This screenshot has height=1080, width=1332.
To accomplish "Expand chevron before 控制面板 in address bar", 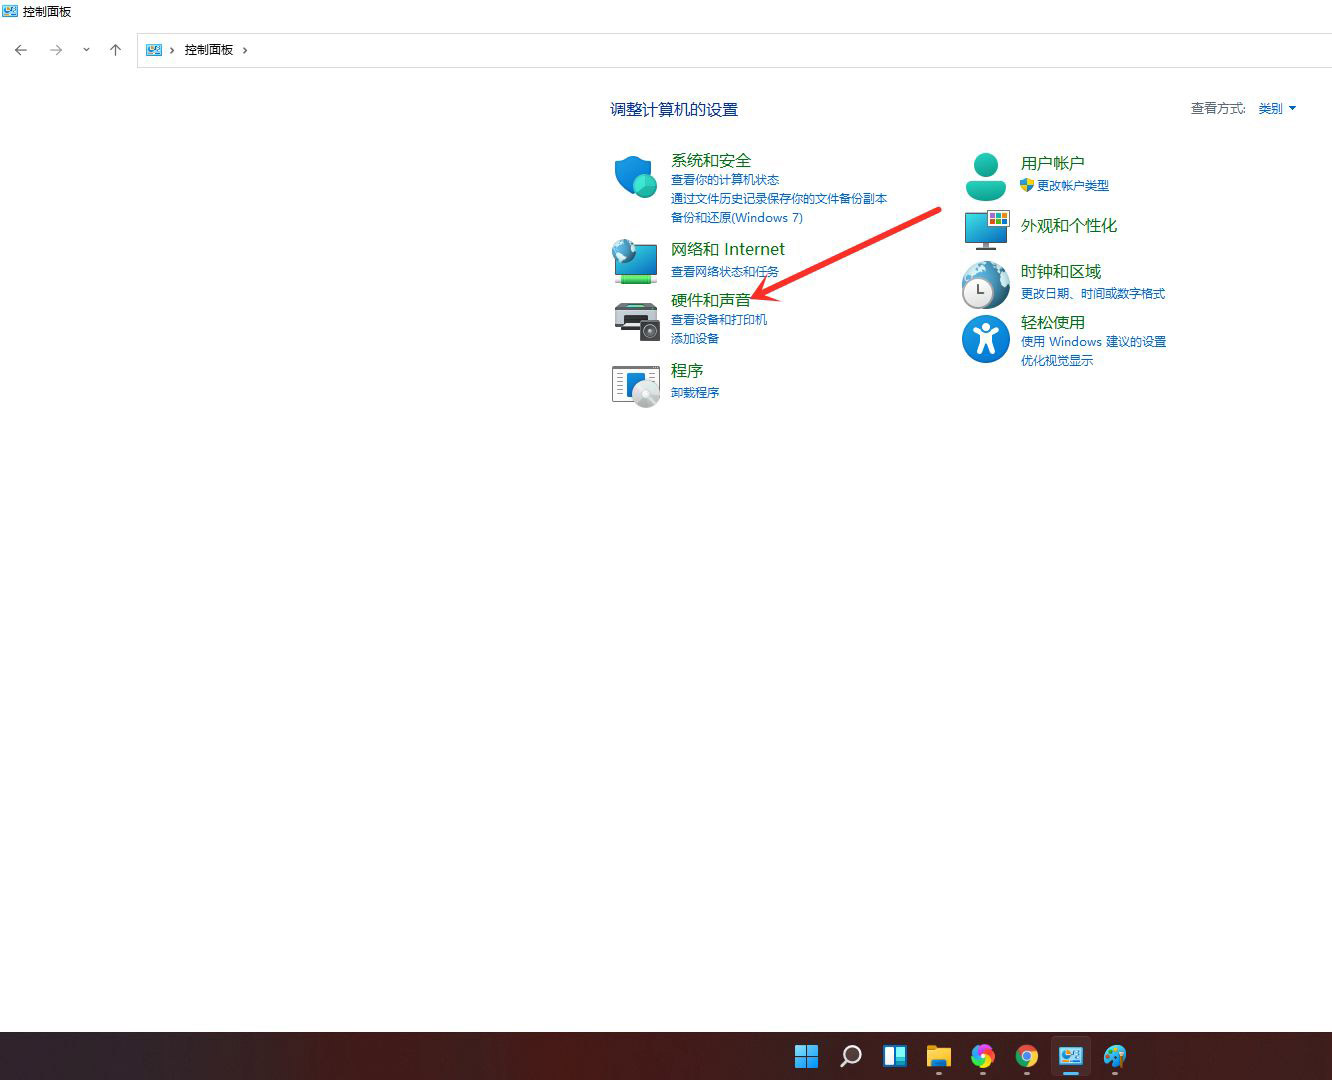I will click(x=172, y=50).
